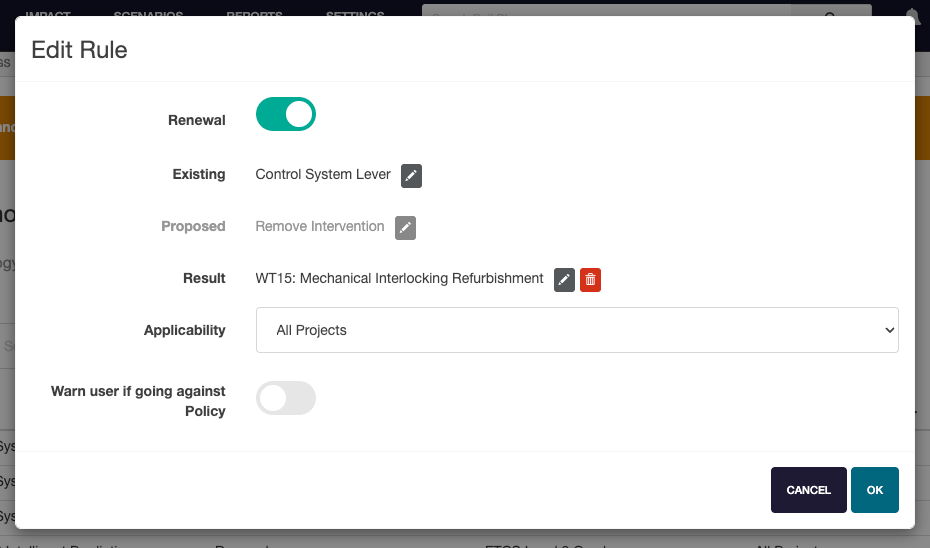
Task: Go to the Reports menu
Action: [254, 14]
